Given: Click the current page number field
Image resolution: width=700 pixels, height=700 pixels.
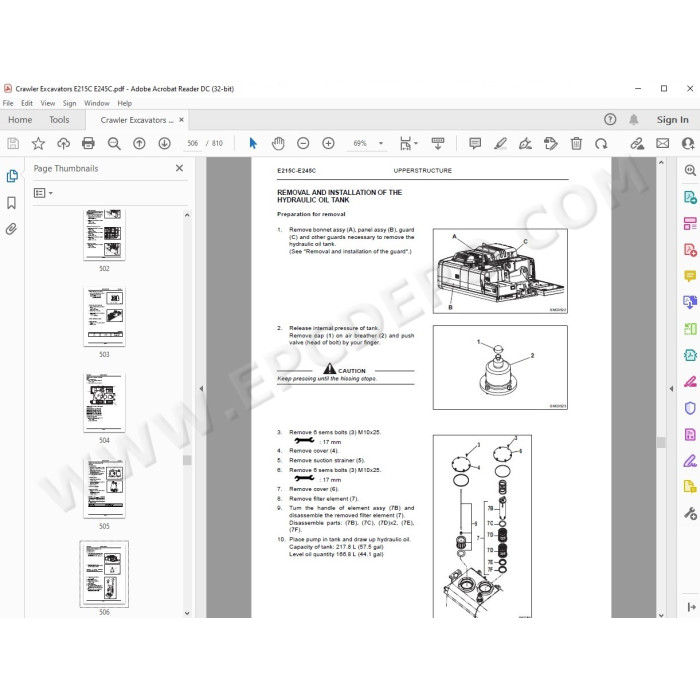Looking at the screenshot, I should click(x=192, y=143).
